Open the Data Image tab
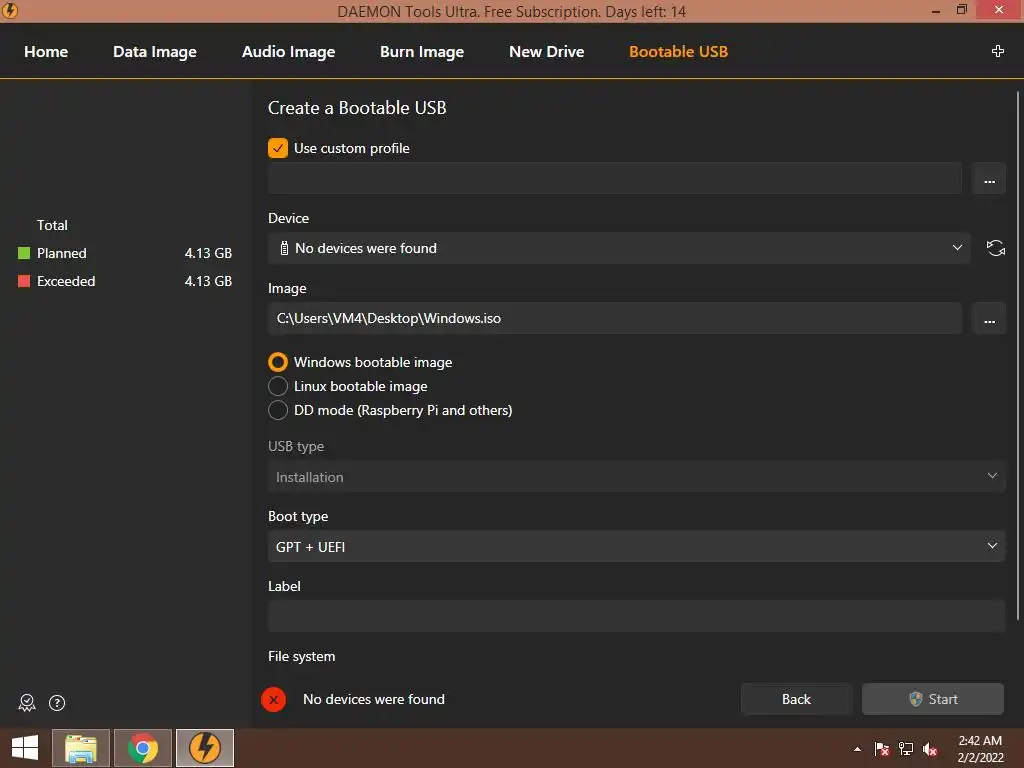1024x768 pixels. tap(155, 52)
